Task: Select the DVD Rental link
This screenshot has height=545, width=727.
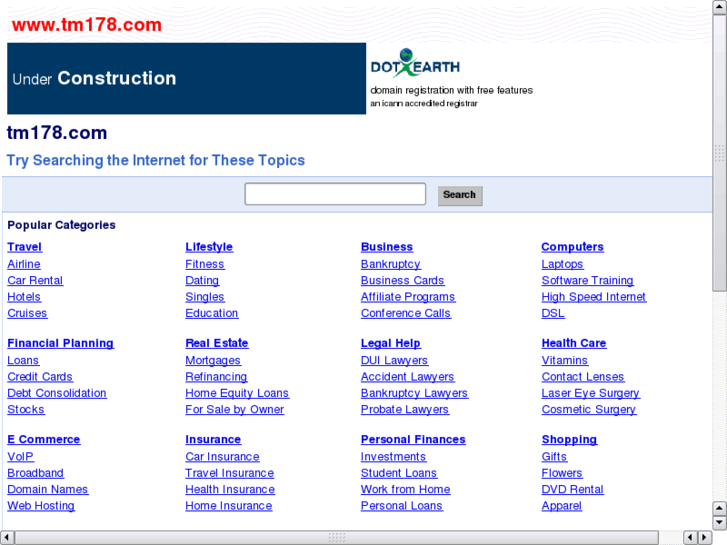Action: point(573,489)
